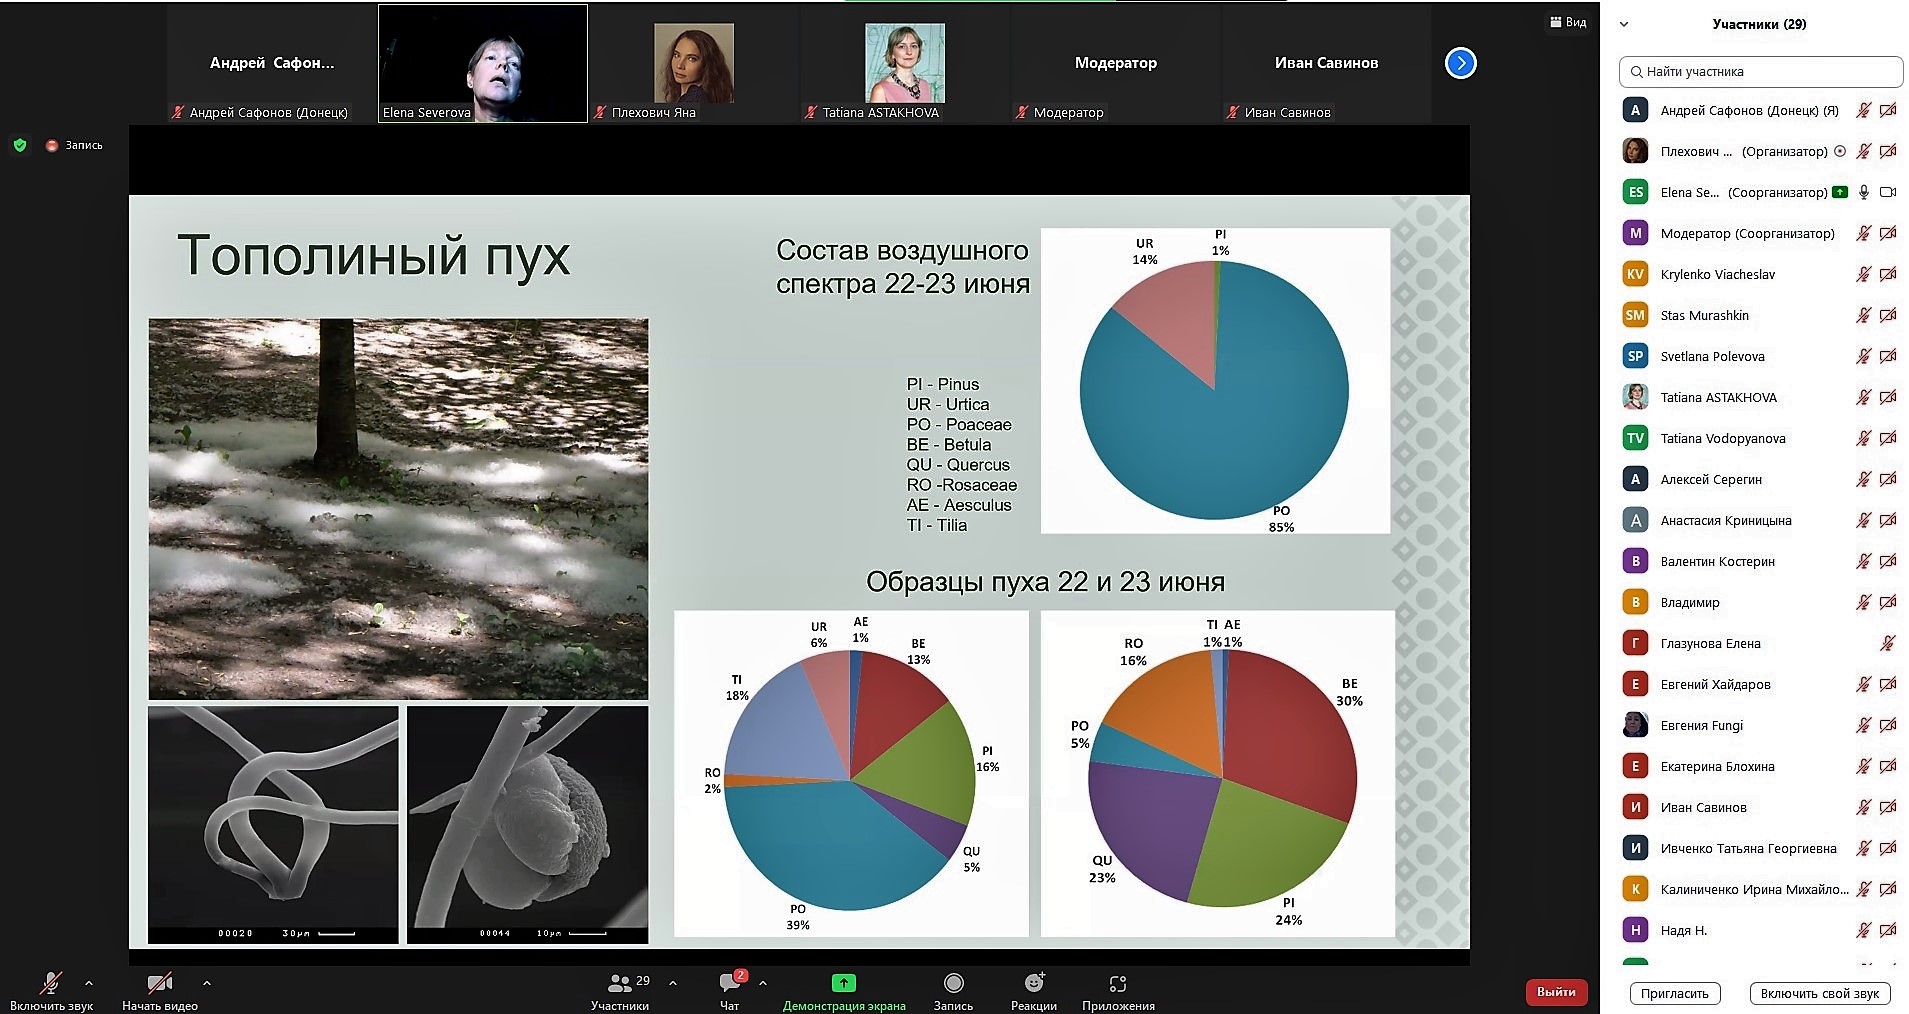
Task: Focus the Найти участника search field
Action: (x=1760, y=72)
